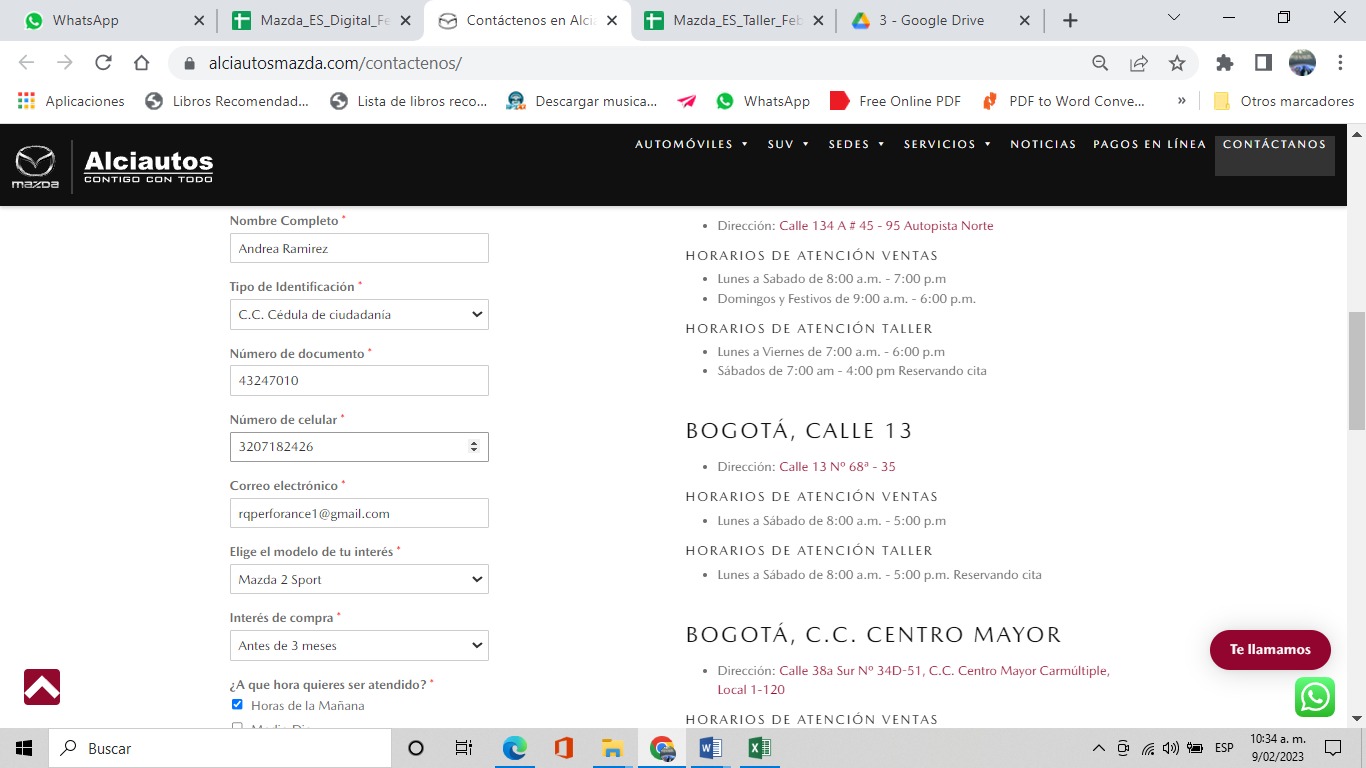Uncheck the Horas de la Mañana checkbox
This screenshot has width=1366, height=768.
[237, 705]
